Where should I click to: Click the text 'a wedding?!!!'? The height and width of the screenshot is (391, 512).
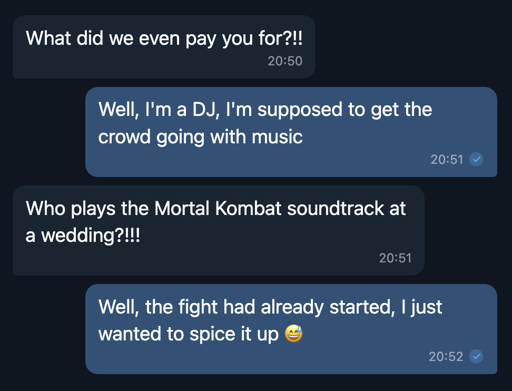(x=83, y=236)
